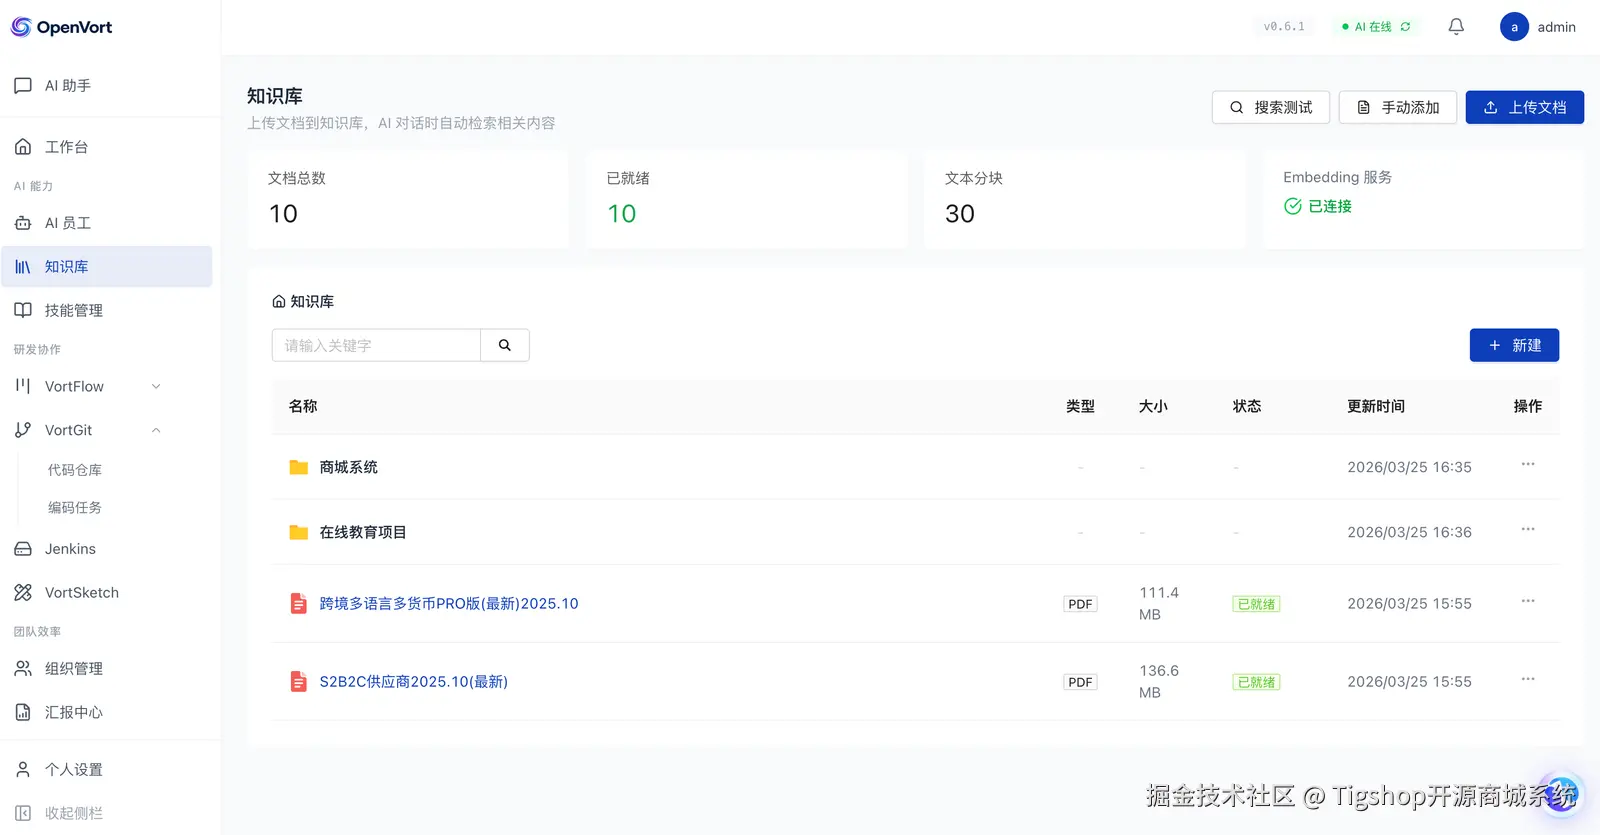Open the 在线教育项目 folder
The image size is (1600, 835).
(363, 532)
